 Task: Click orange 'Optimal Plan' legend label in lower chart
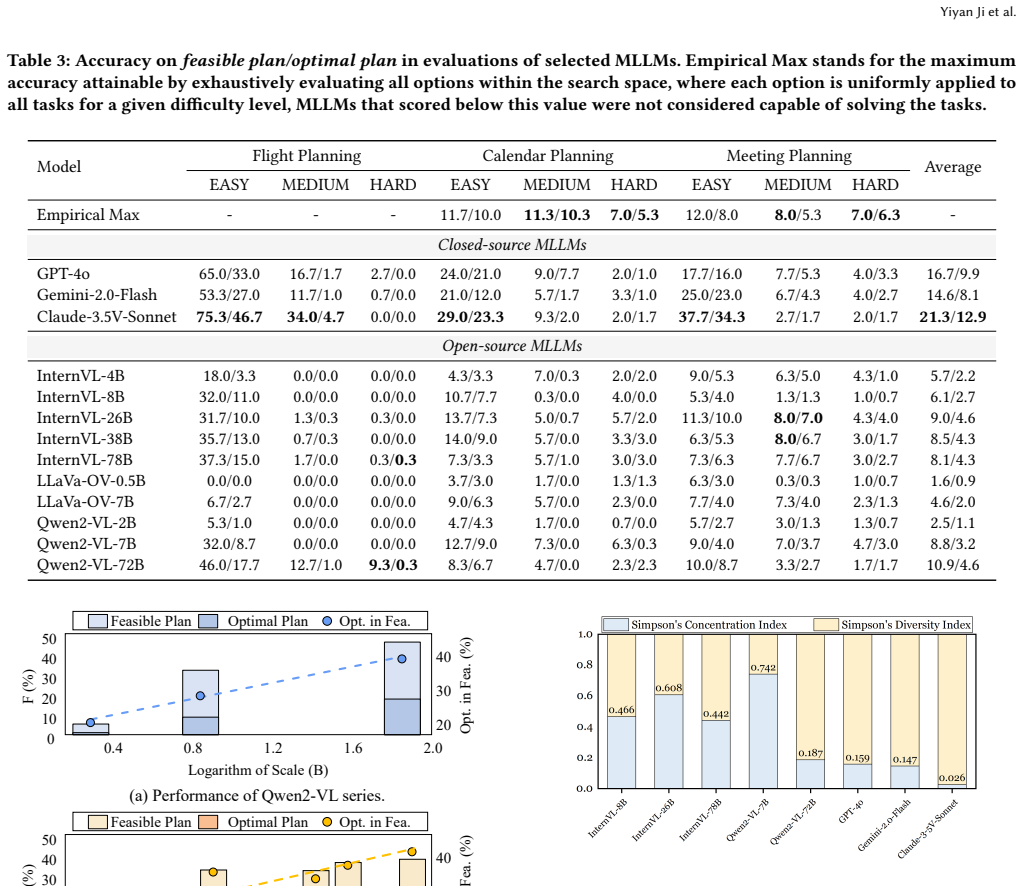(267, 822)
